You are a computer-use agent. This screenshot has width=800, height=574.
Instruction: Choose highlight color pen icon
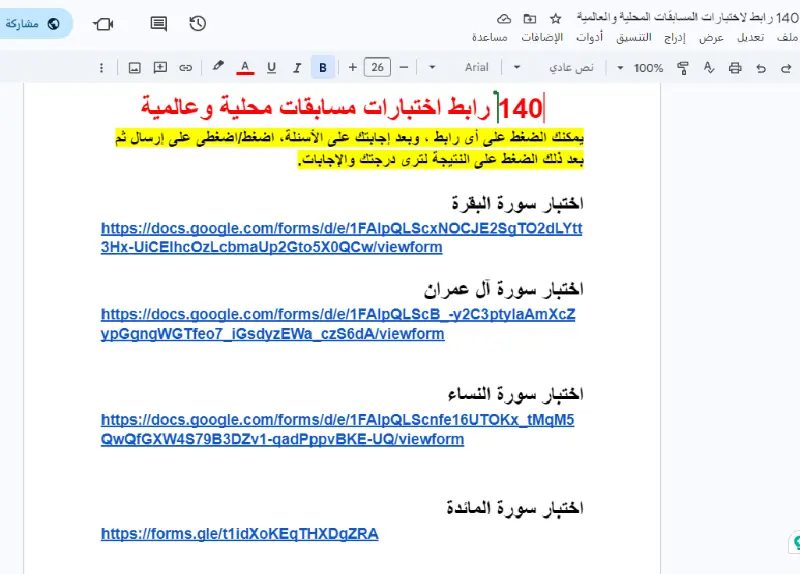point(218,66)
